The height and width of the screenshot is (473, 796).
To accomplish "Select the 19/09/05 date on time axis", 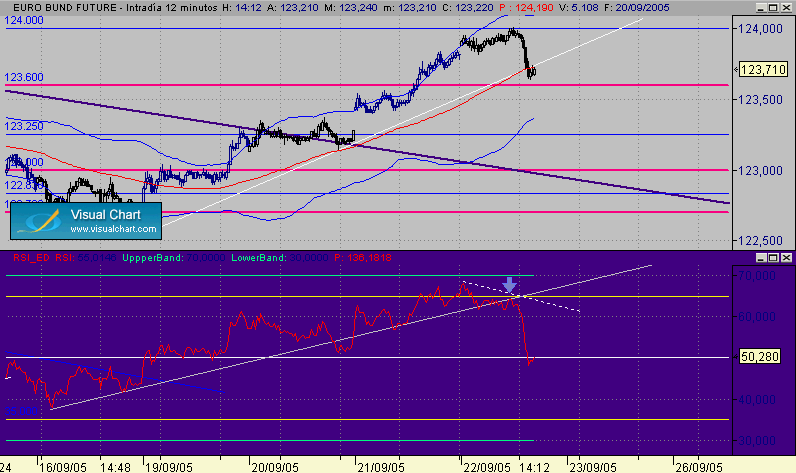I will [169, 467].
